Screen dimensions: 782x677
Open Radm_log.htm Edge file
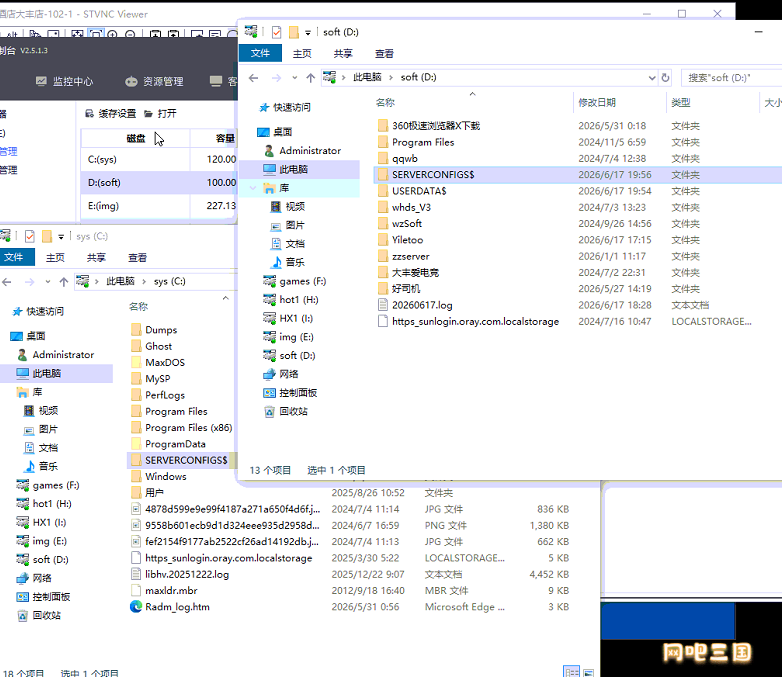pyautogui.click(x=177, y=607)
